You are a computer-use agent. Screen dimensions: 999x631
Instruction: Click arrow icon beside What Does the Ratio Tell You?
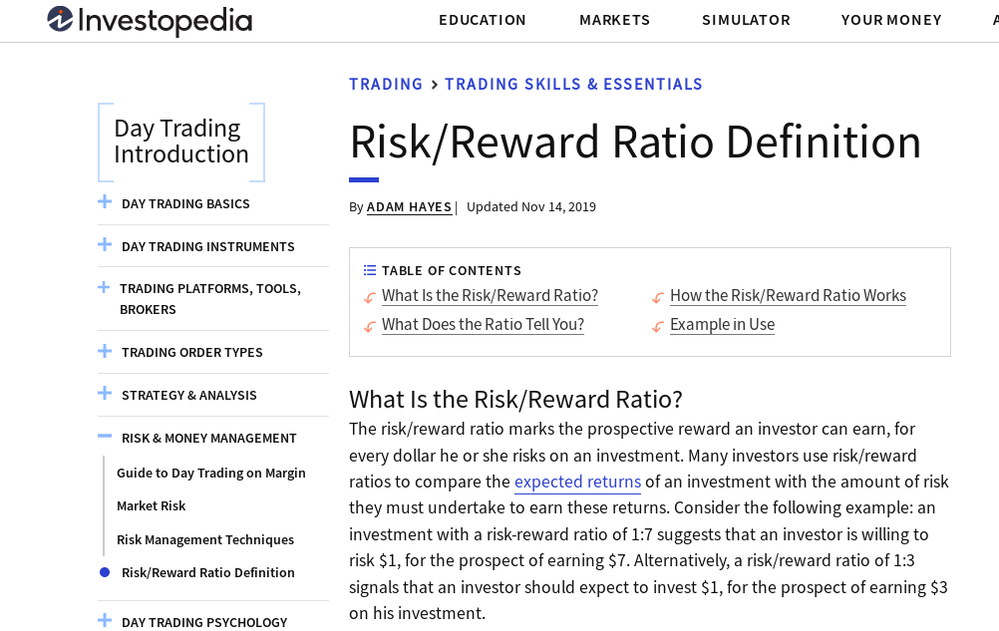(x=370, y=327)
